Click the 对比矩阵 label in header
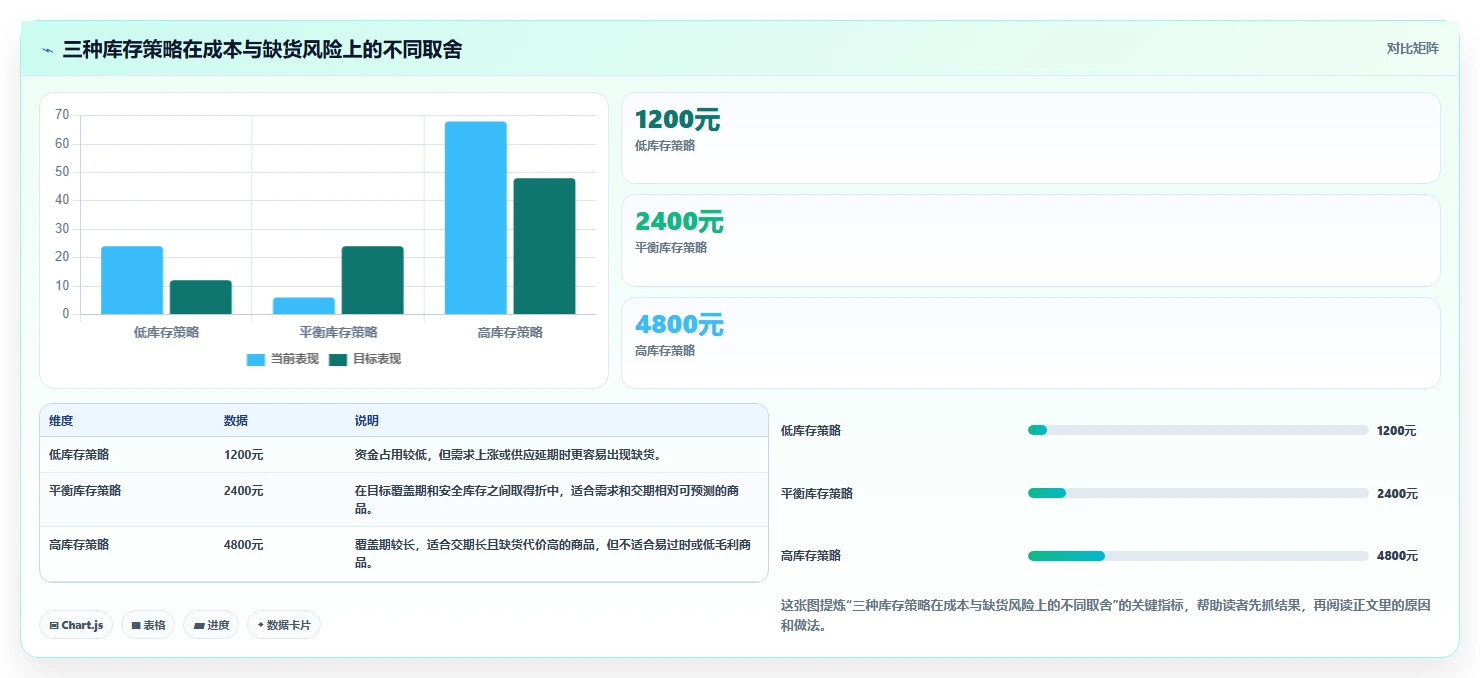This screenshot has height=678, width=1480. click(x=1412, y=49)
